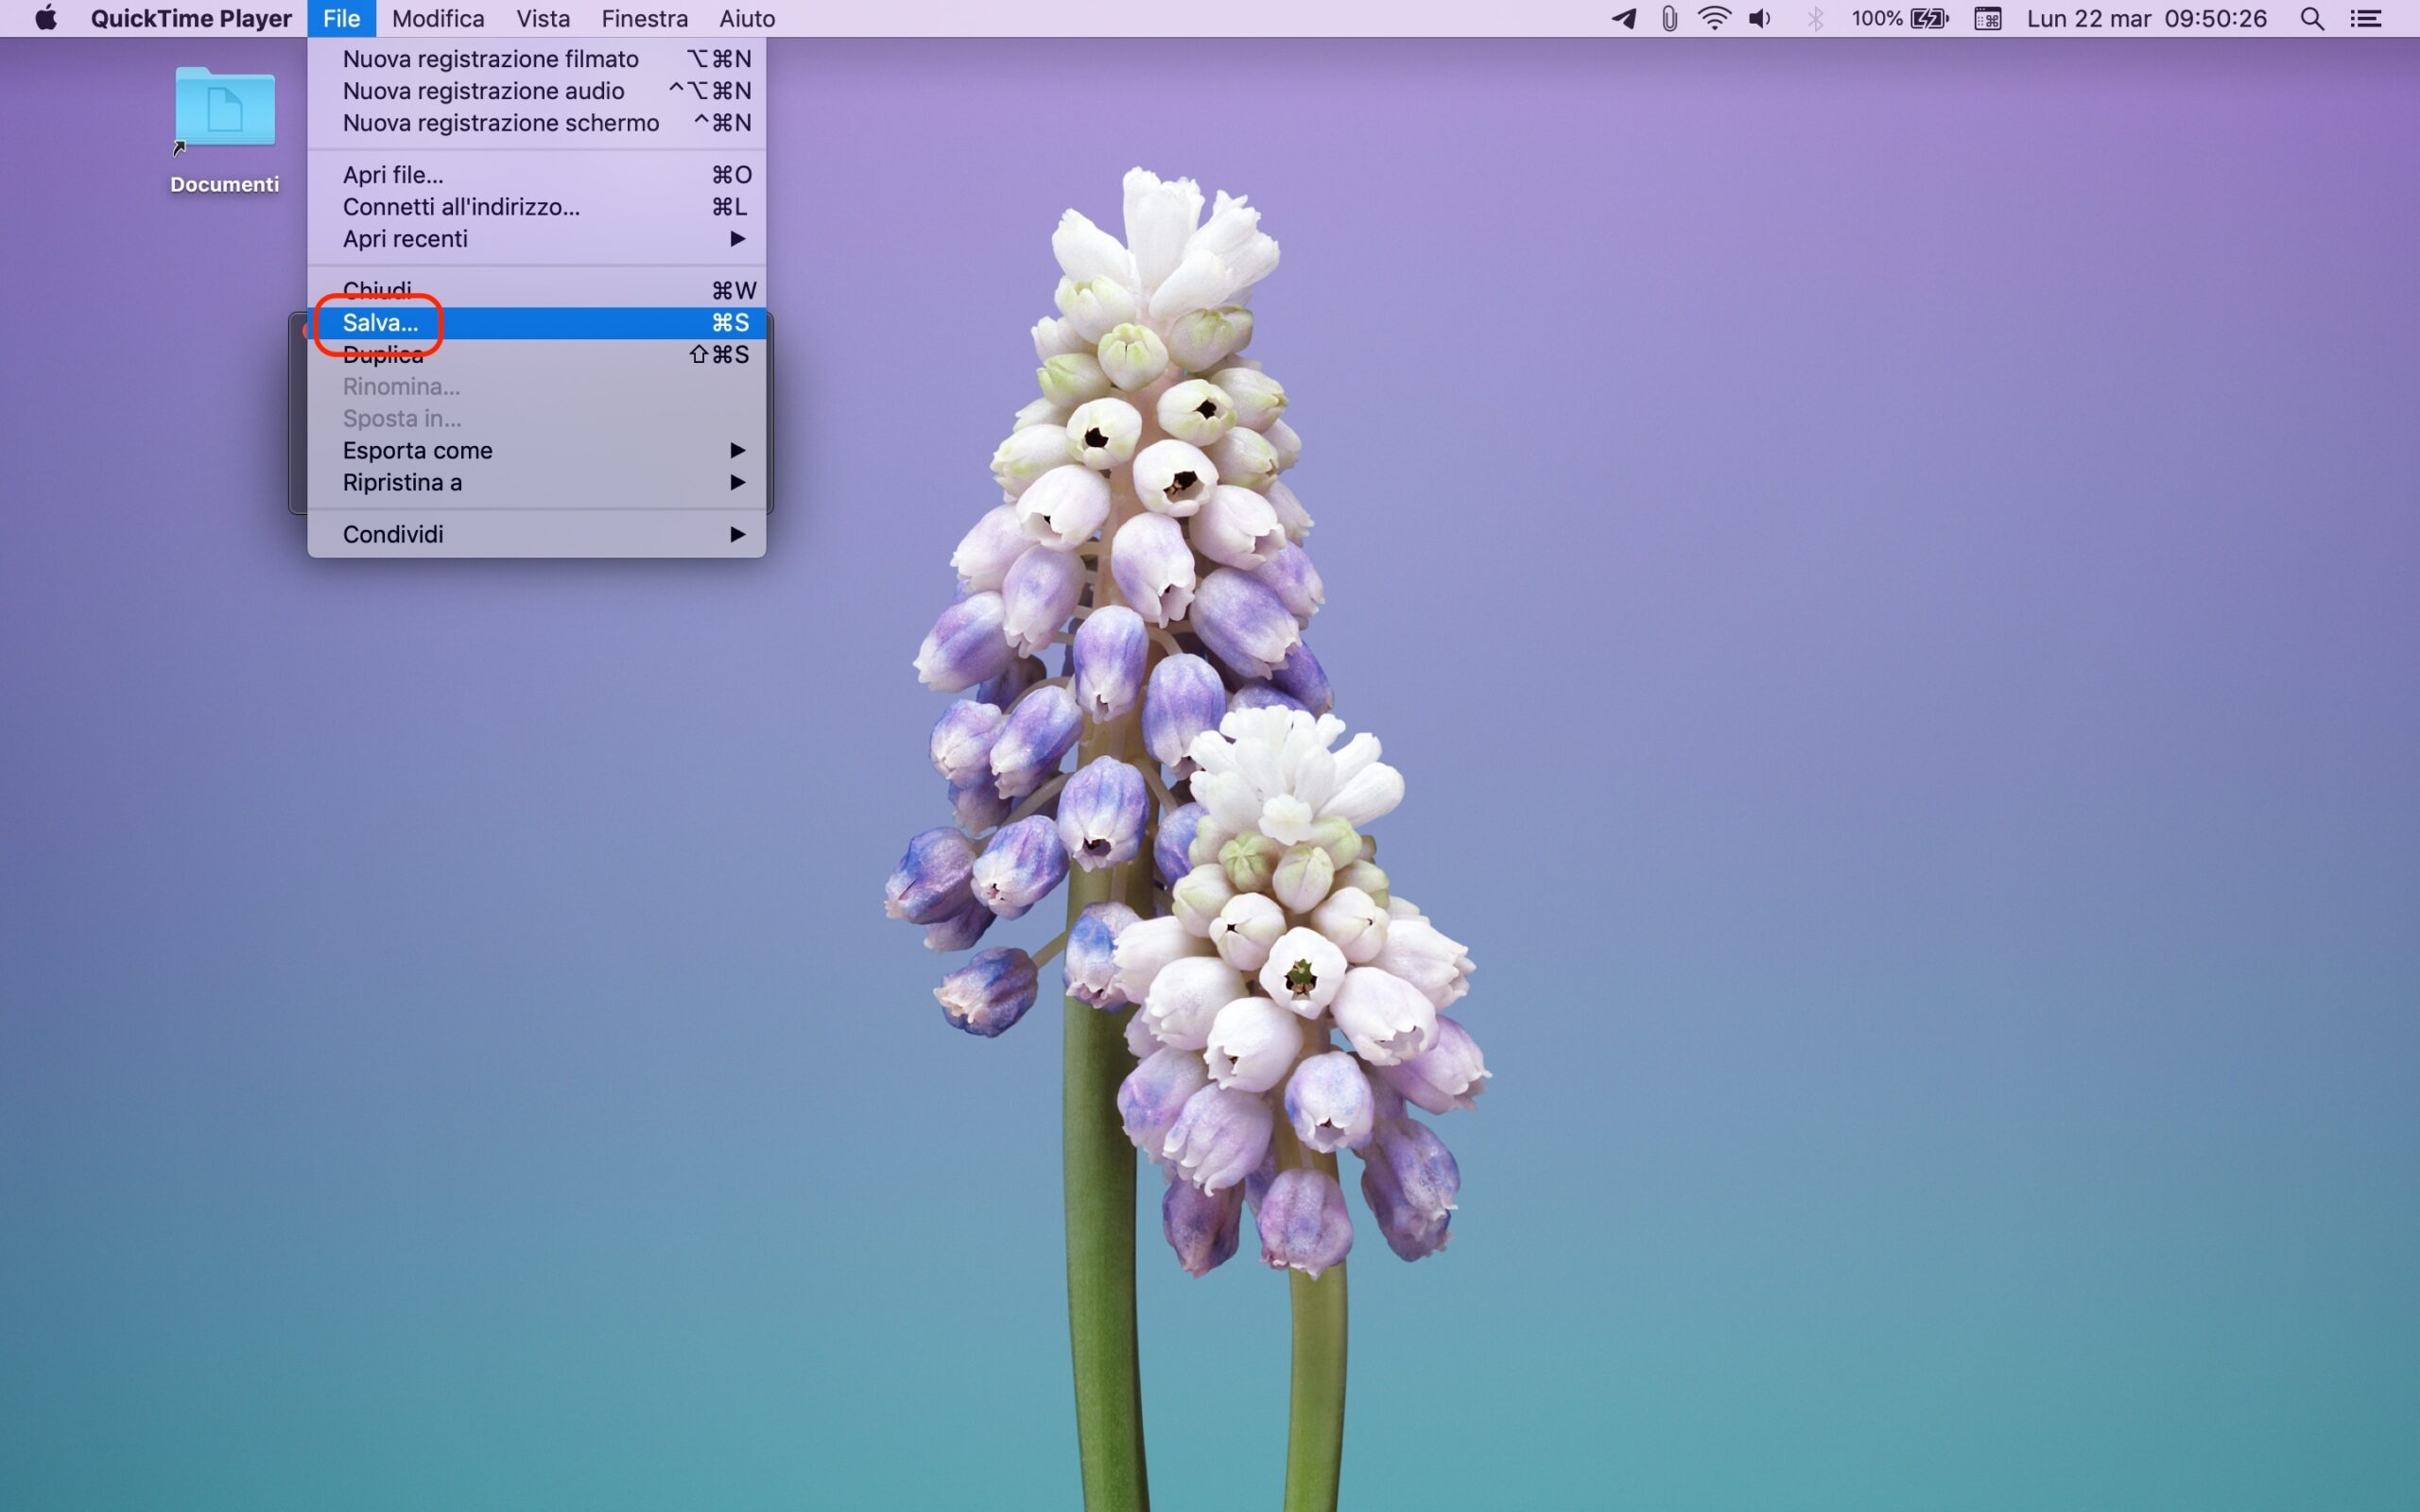This screenshot has height=1512, width=2420.
Task: Choose Apri file... menu entry
Action: tap(393, 175)
